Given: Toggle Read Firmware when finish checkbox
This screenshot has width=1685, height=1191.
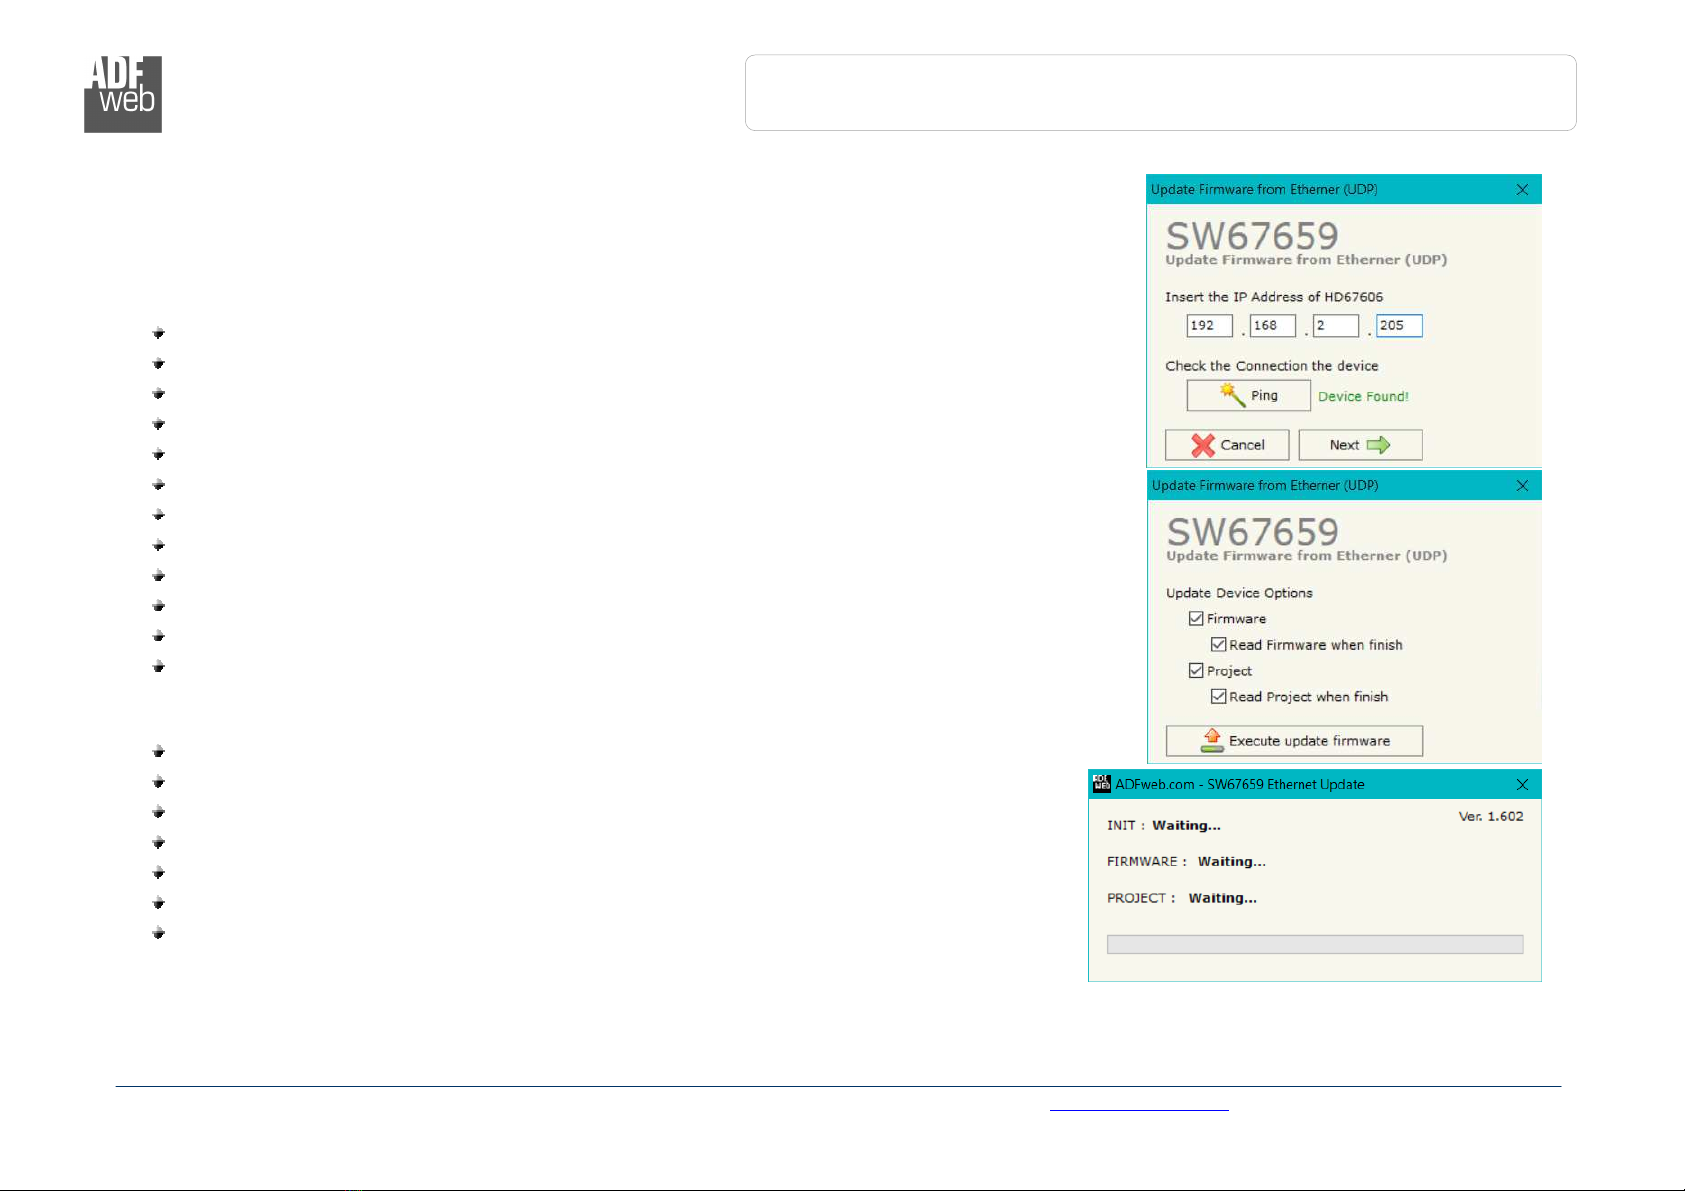Looking at the screenshot, I should click(1218, 645).
